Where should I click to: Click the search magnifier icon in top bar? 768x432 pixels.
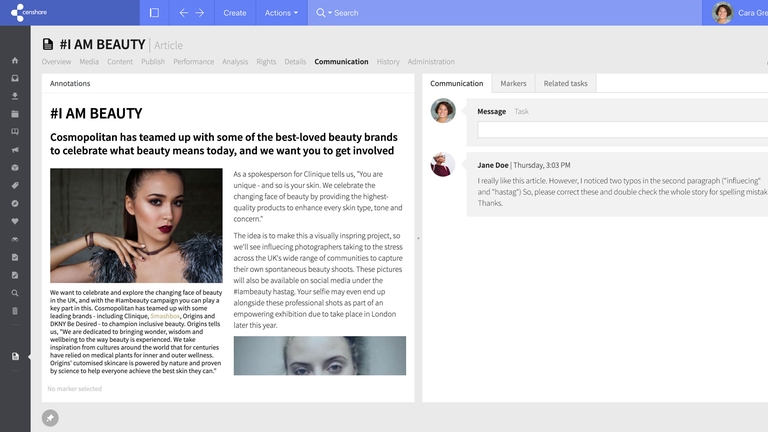point(320,13)
